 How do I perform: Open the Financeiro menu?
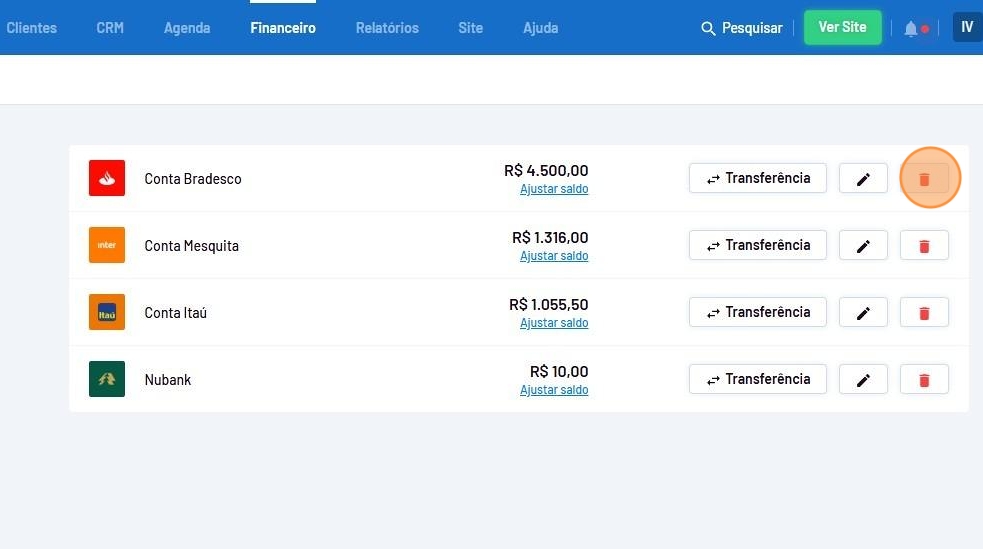(x=283, y=28)
